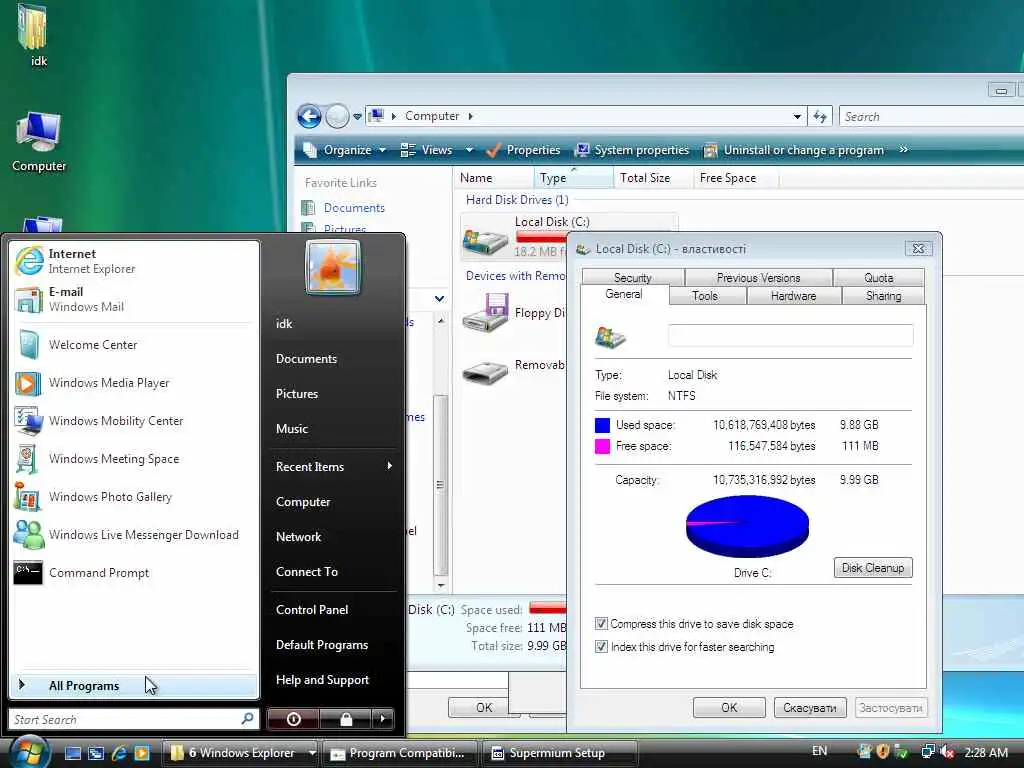Screen dimensions: 1024x768
Task: Switch to the Quota tab
Action: pyautogui.click(x=878, y=278)
